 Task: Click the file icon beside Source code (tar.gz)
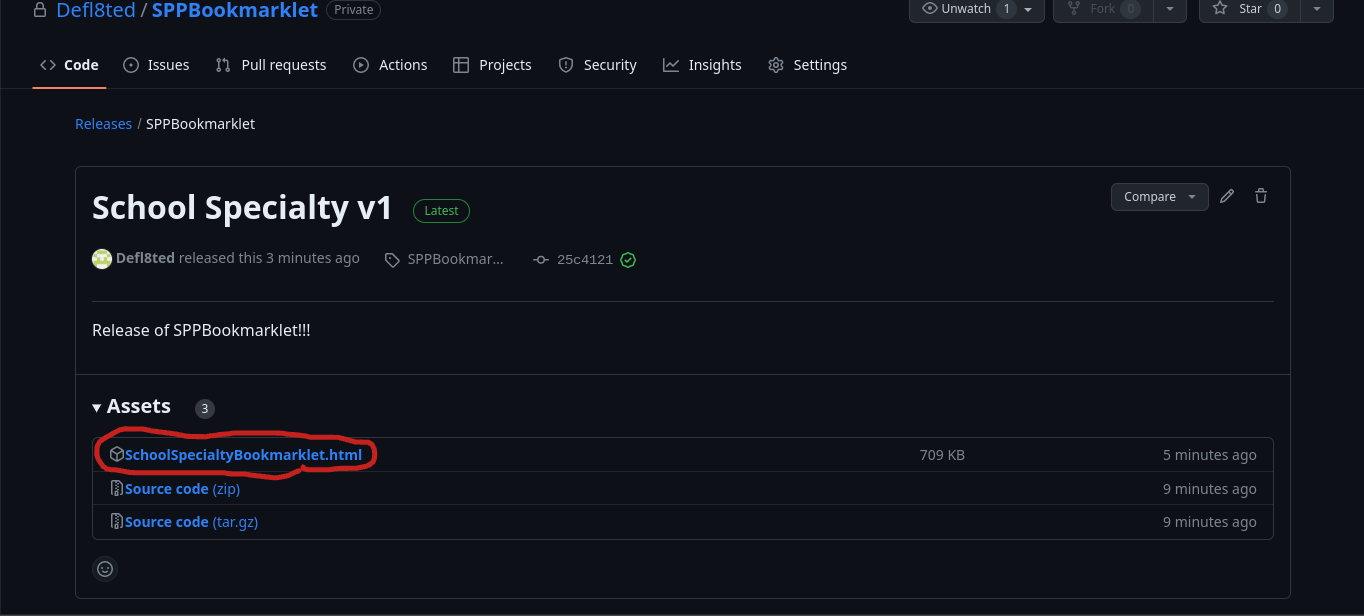pyautogui.click(x=117, y=522)
